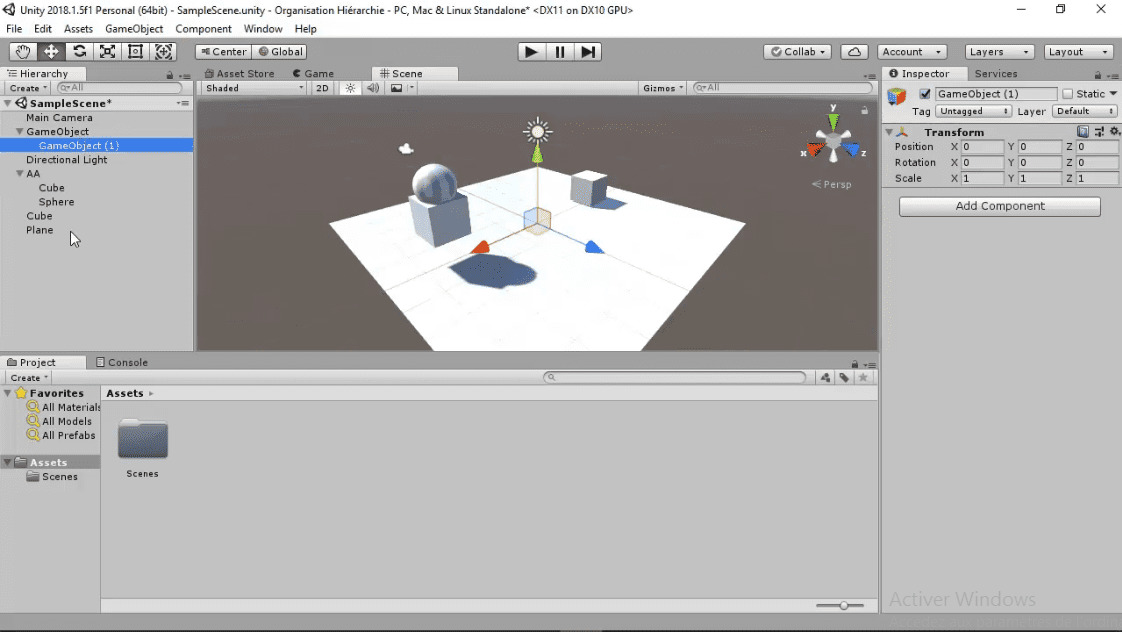
Task: Pause playback with the pause button
Action: coord(559,51)
